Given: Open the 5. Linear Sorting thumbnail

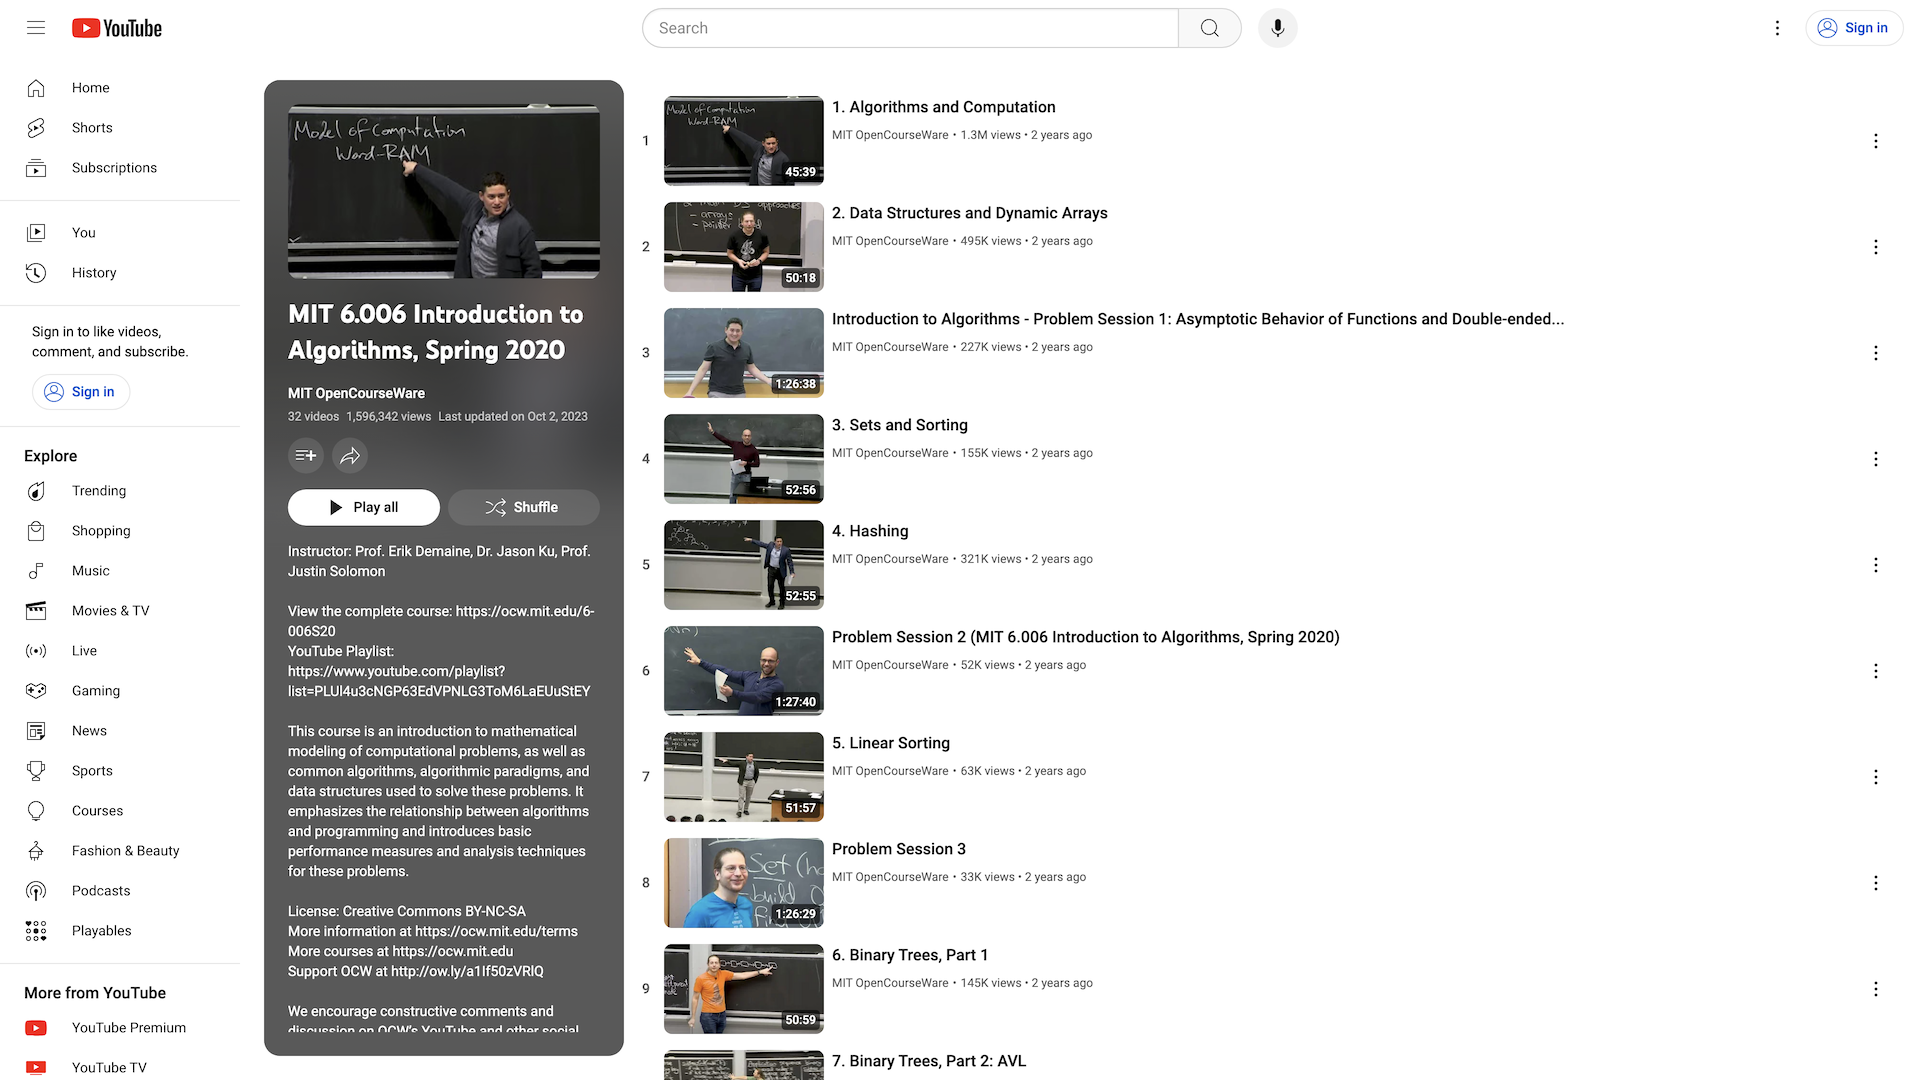Looking at the screenshot, I should click(x=744, y=777).
